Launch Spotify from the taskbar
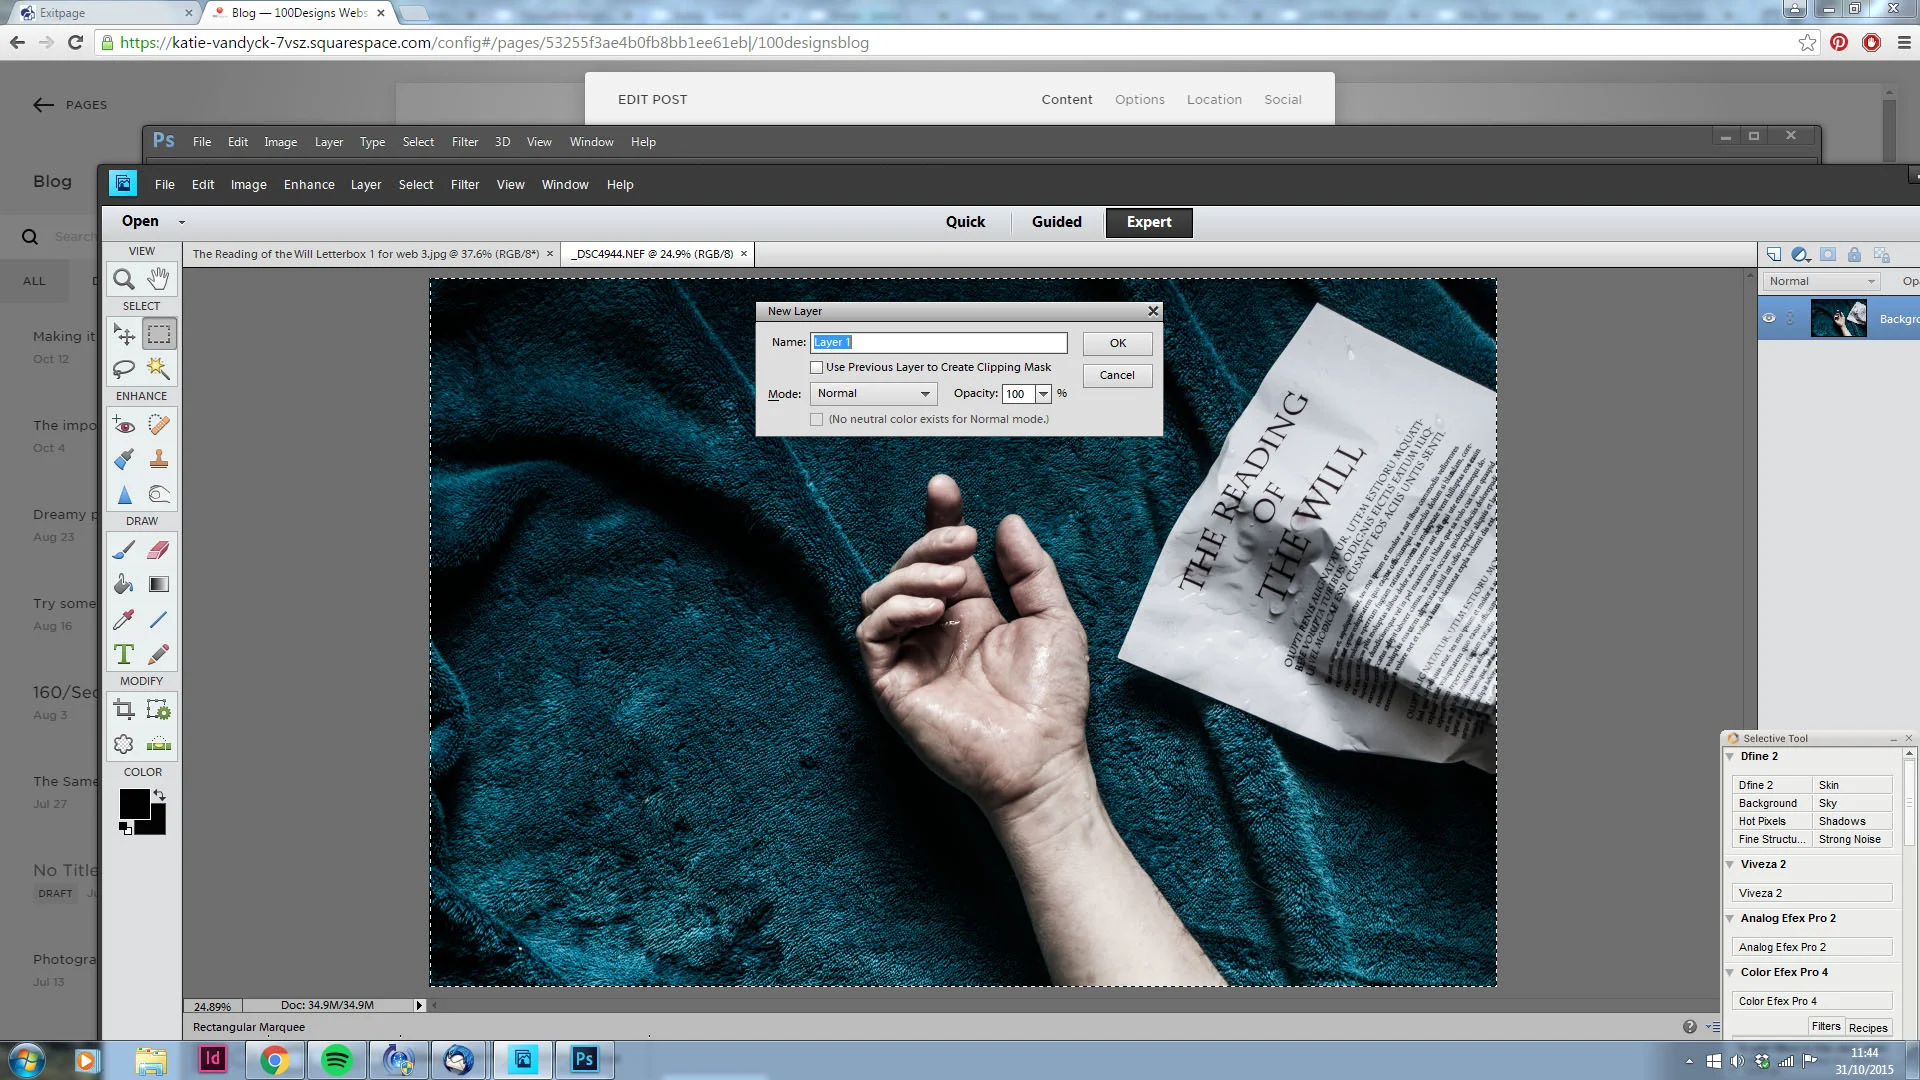 click(x=337, y=1059)
